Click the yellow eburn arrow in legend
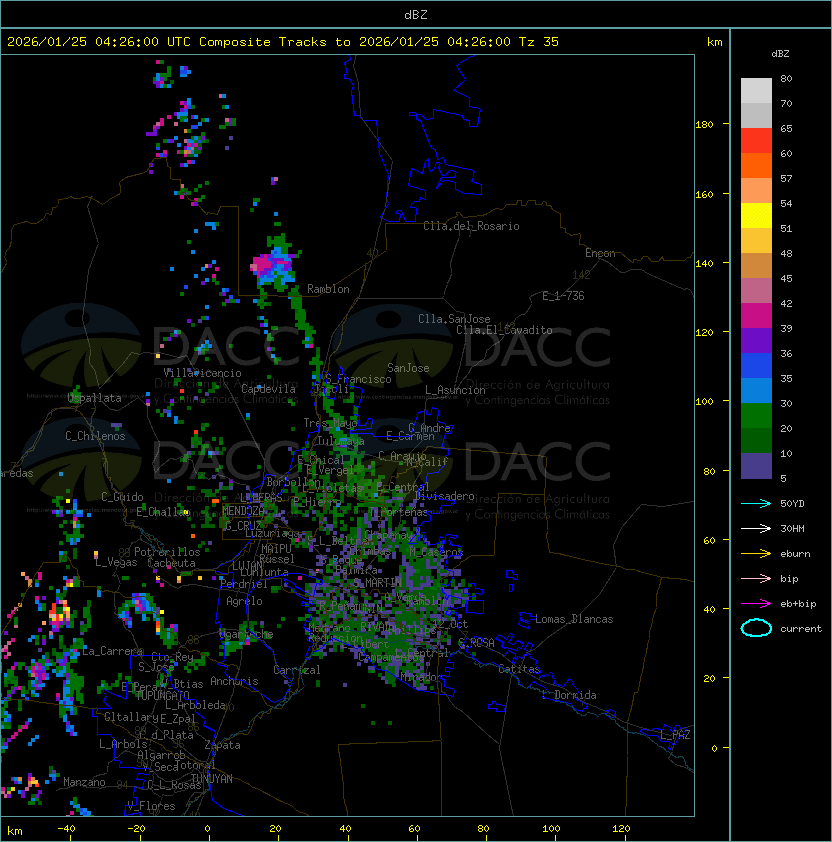The image size is (832, 842). point(756,554)
